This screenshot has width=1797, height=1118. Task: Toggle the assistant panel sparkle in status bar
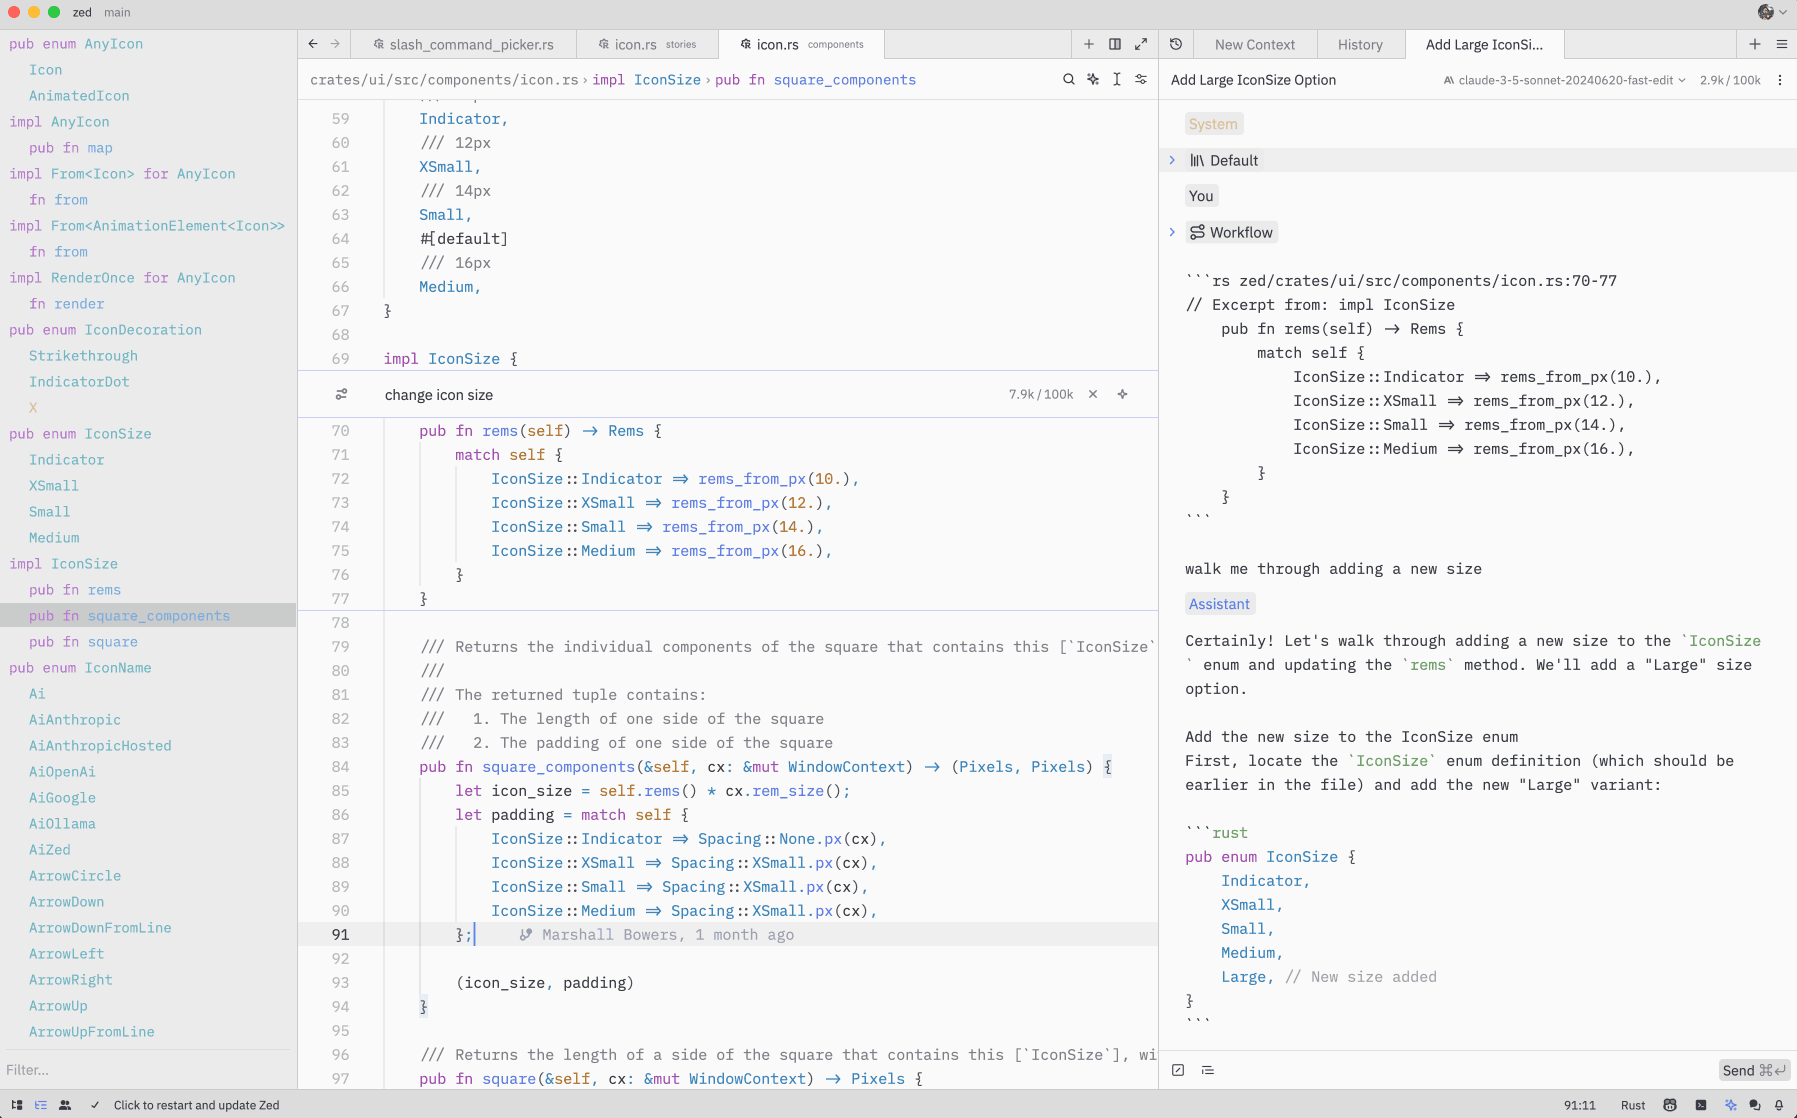click(x=1731, y=1105)
